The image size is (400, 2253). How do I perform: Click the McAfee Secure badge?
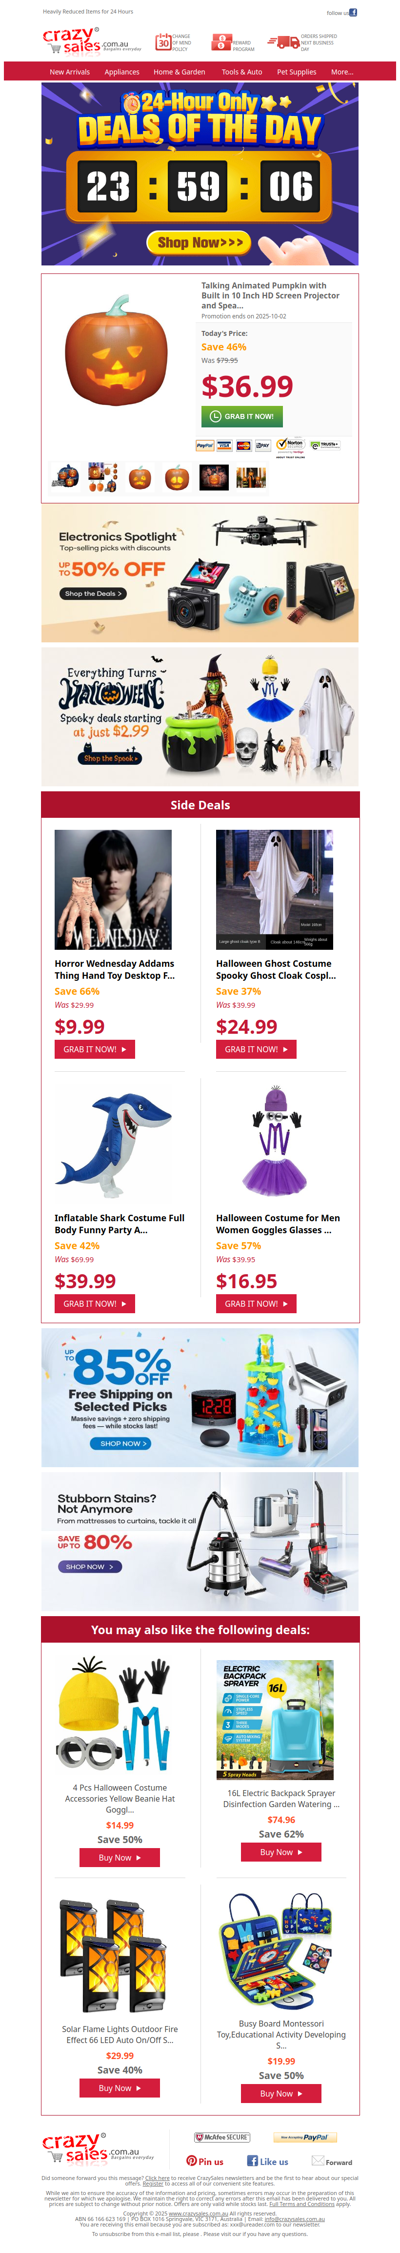222,2137
